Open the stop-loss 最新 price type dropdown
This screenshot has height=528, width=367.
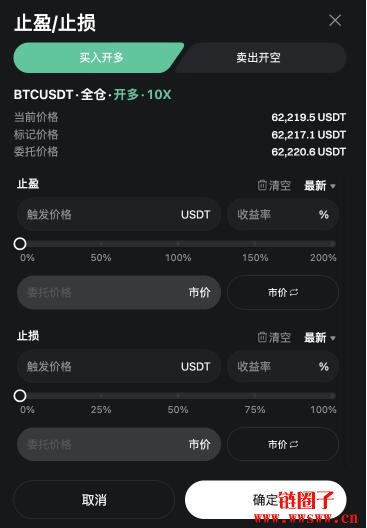(x=320, y=337)
